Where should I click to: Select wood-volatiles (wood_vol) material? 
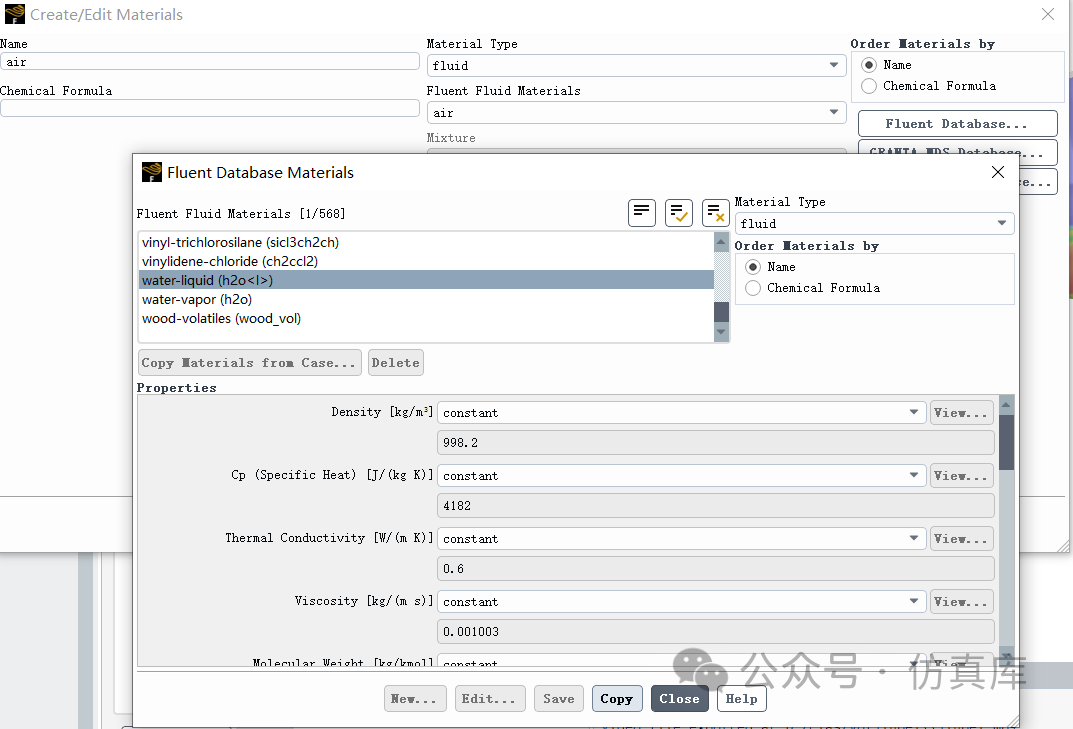(426, 319)
